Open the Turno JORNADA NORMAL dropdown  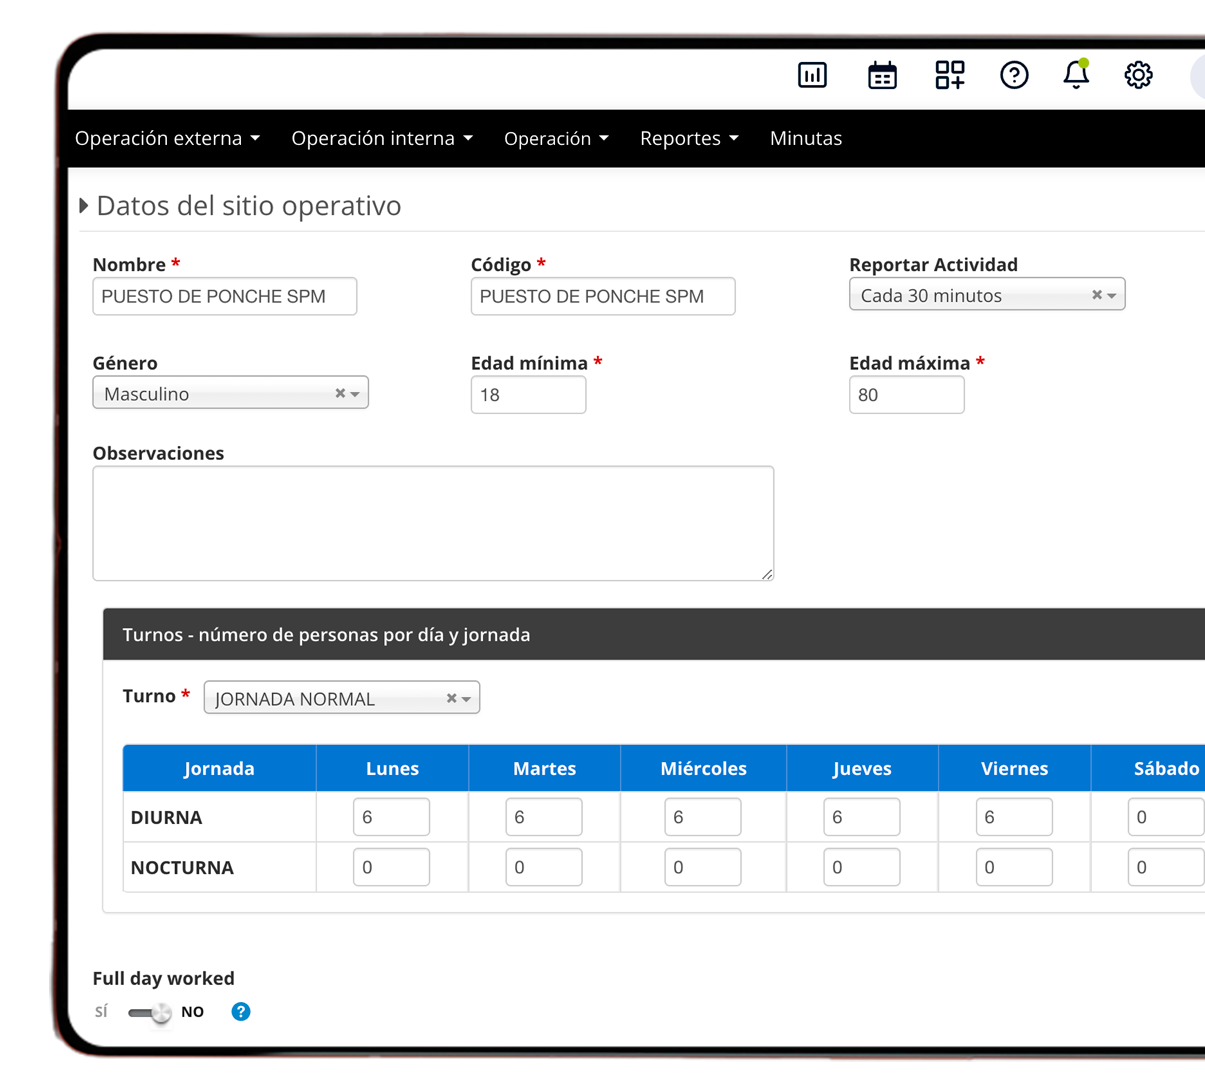point(466,699)
